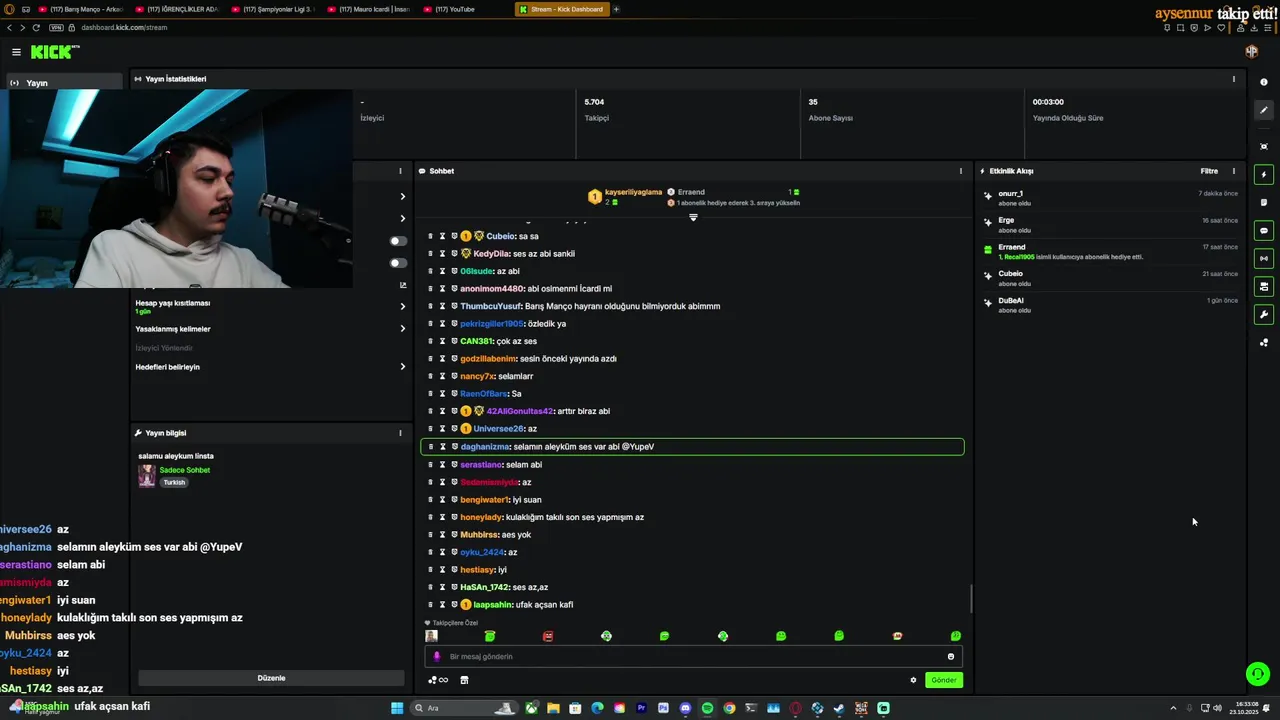Open username honeylady in chat

pyautogui.click(x=480, y=517)
